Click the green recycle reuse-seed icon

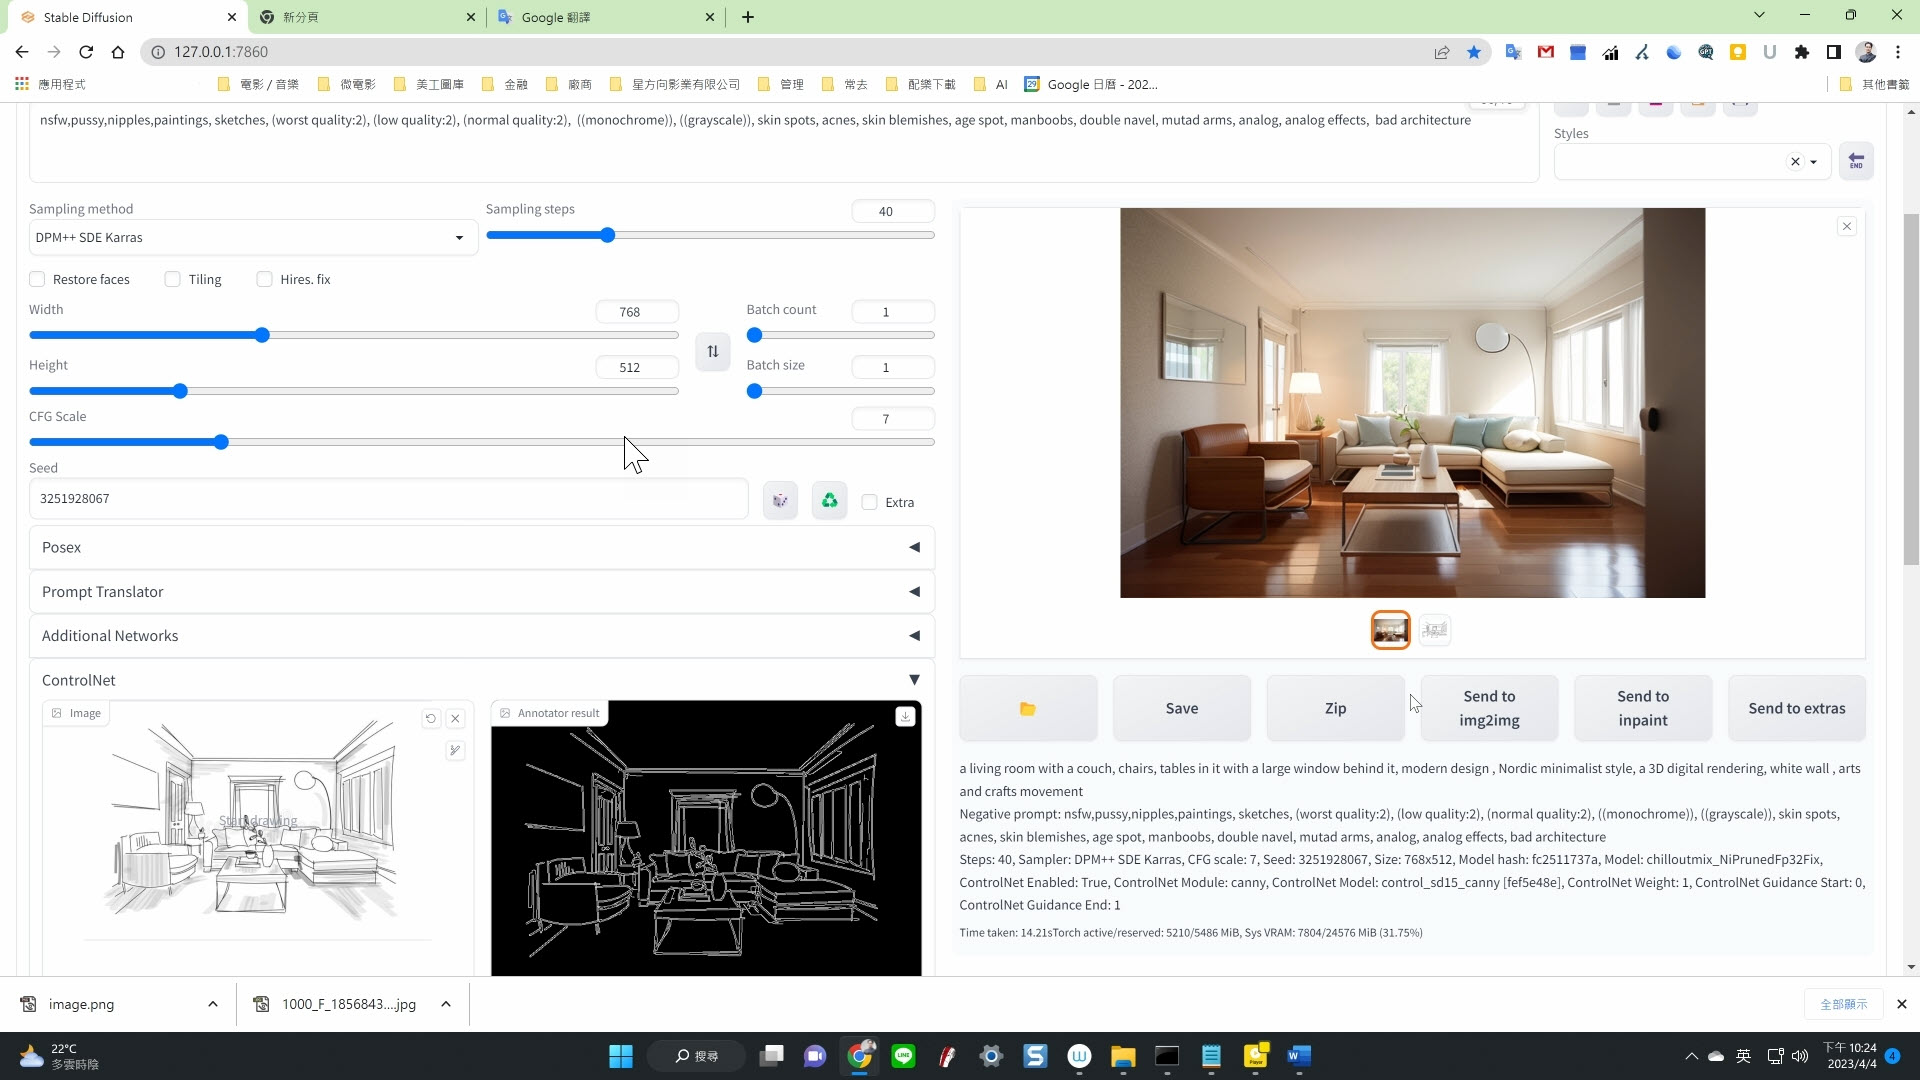click(829, 500)
